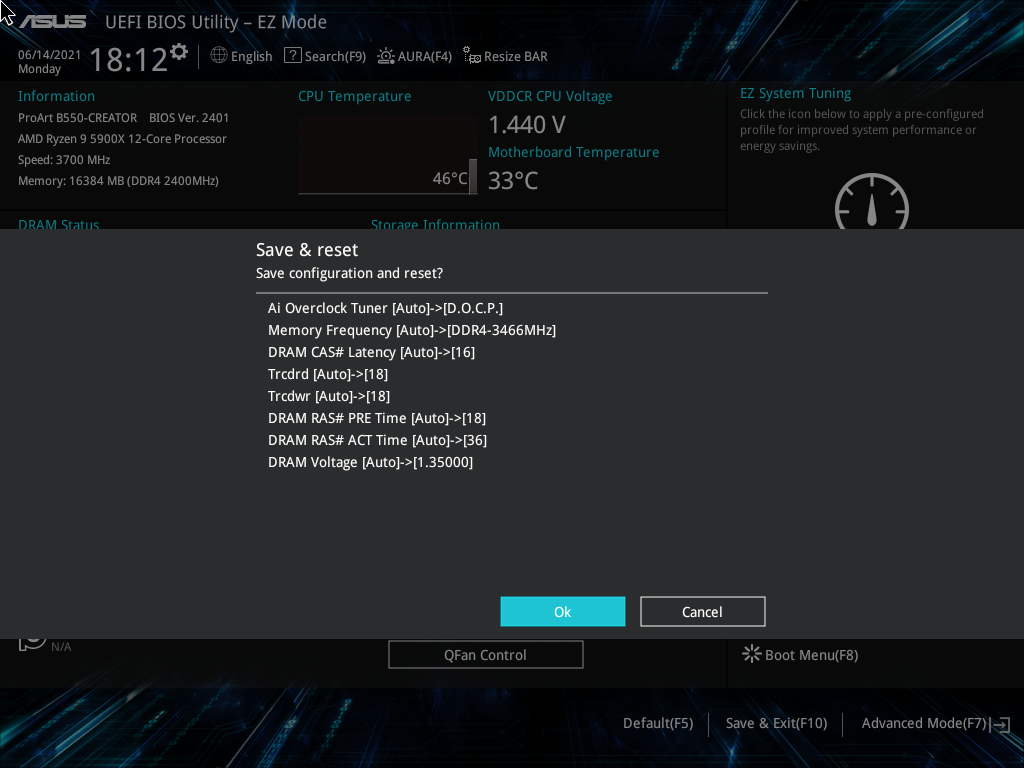Click the Boot Menu star icon

click(752, 654)
